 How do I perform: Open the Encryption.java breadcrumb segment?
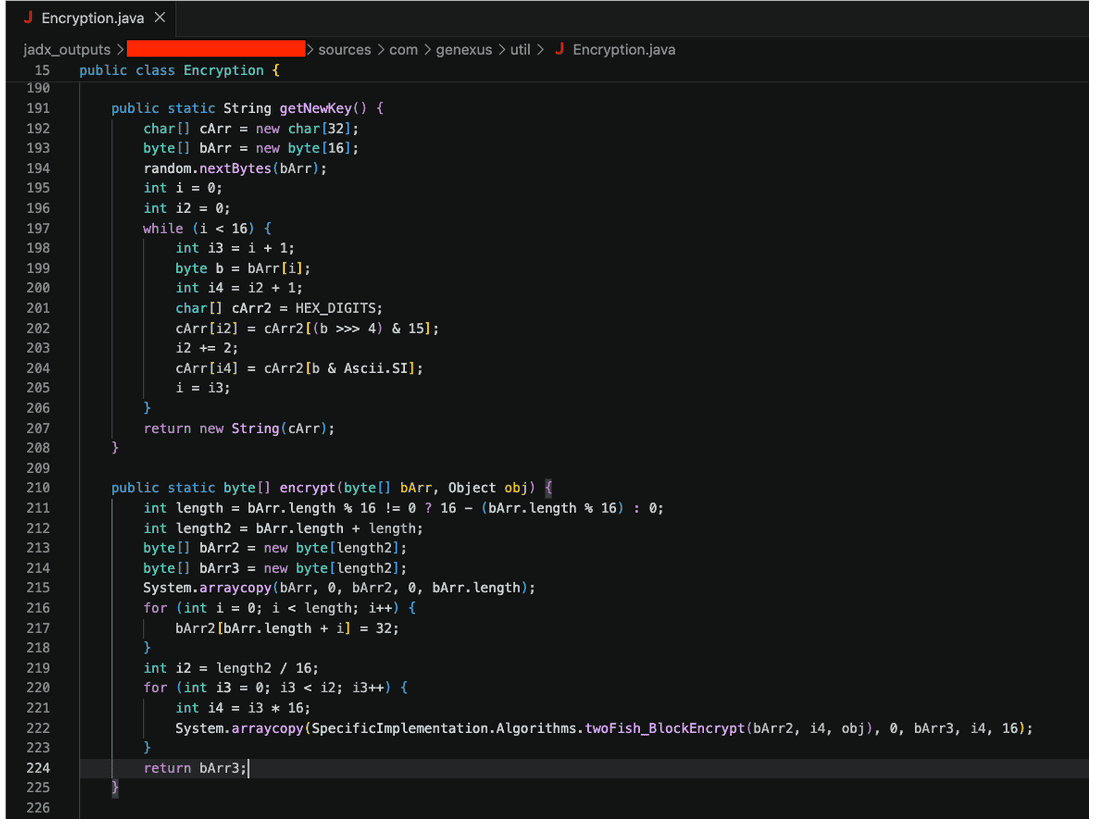(623, 50)
